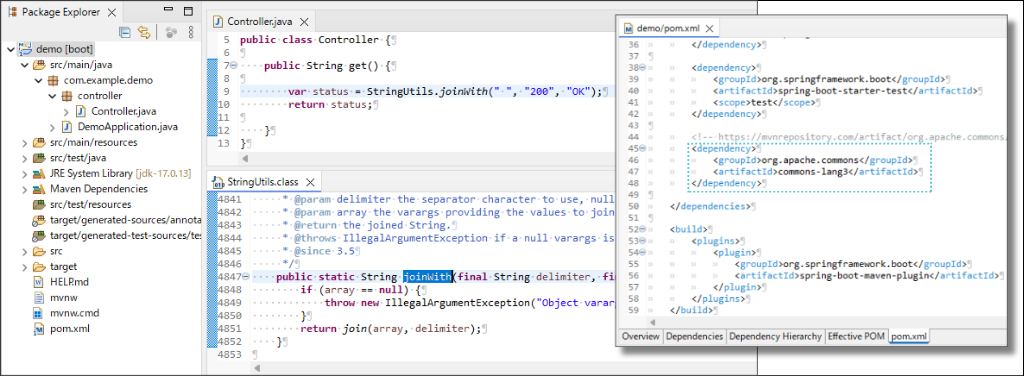Expand DemoApplication.java in the tree
Image resolution: width=1024 pixels, height=377 pixels.
click(x=53, y=127)
